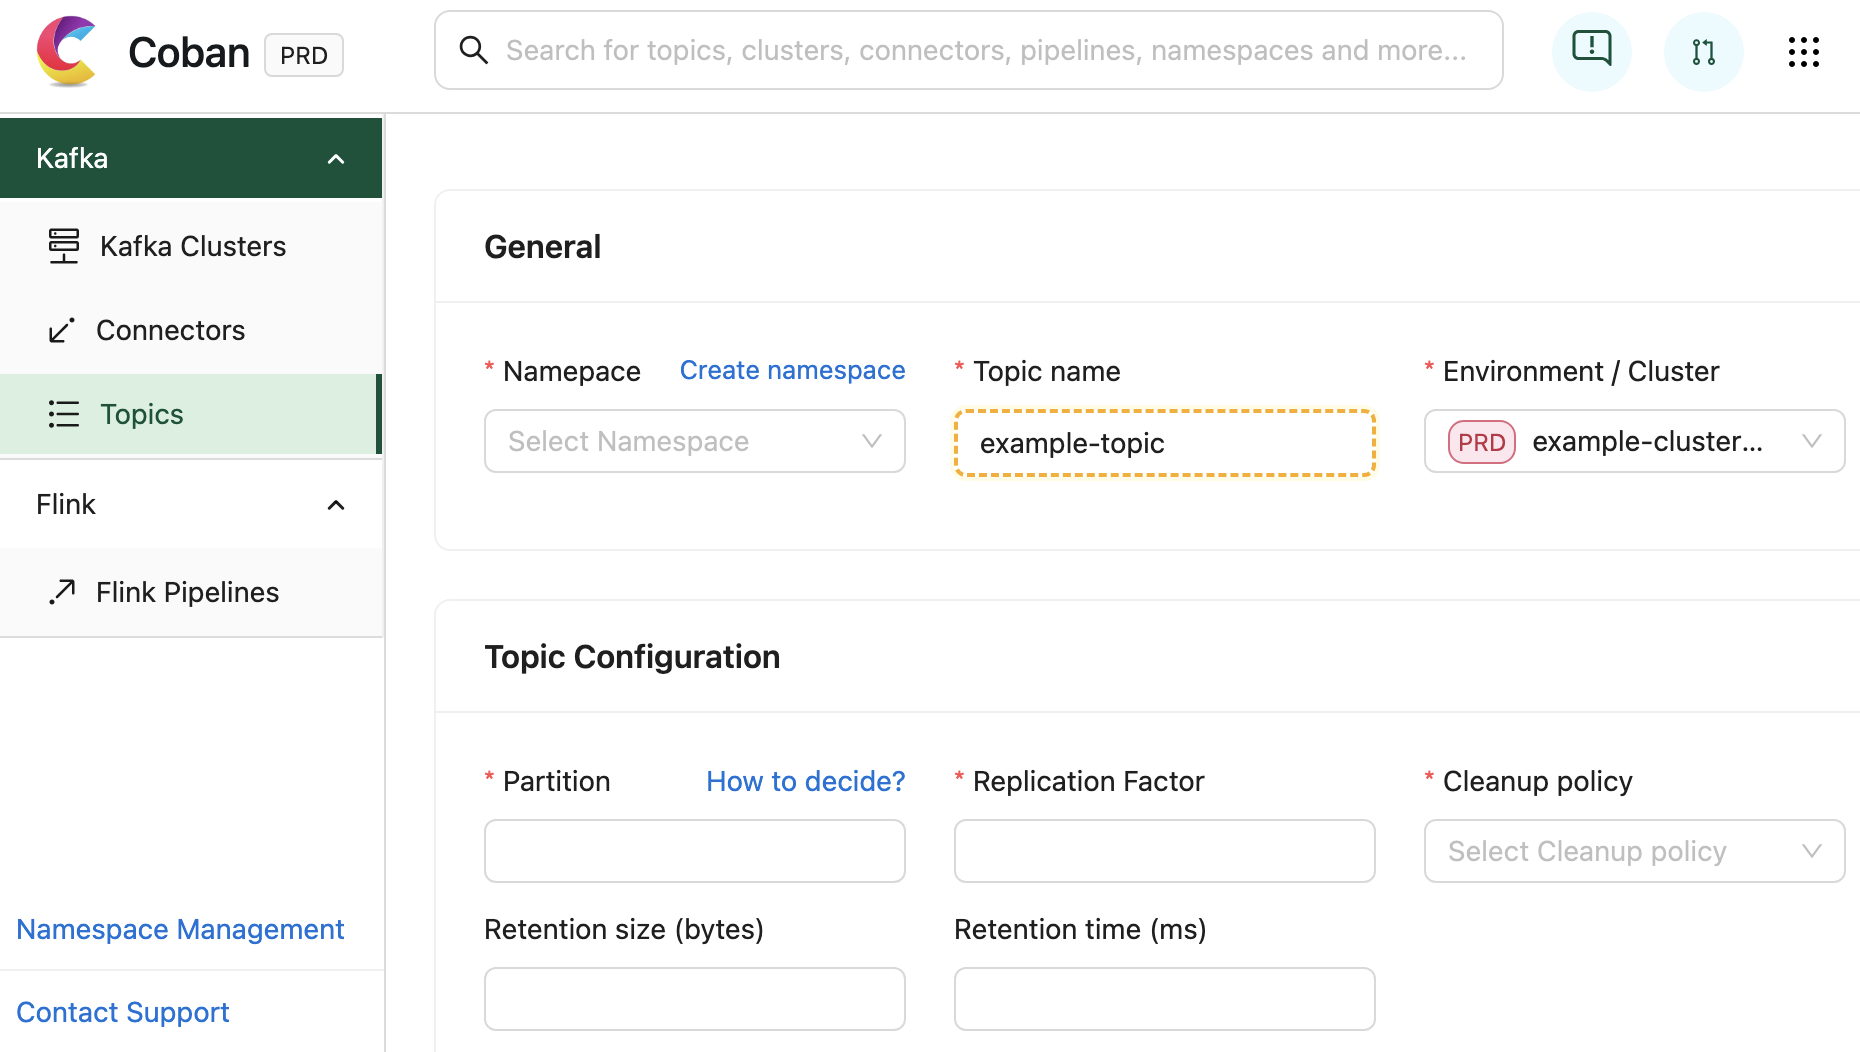Image resolution: width=1860 pixels, height=1052 pixels.
Task: Click the Topic name input field
Action: coord(1165,443)
